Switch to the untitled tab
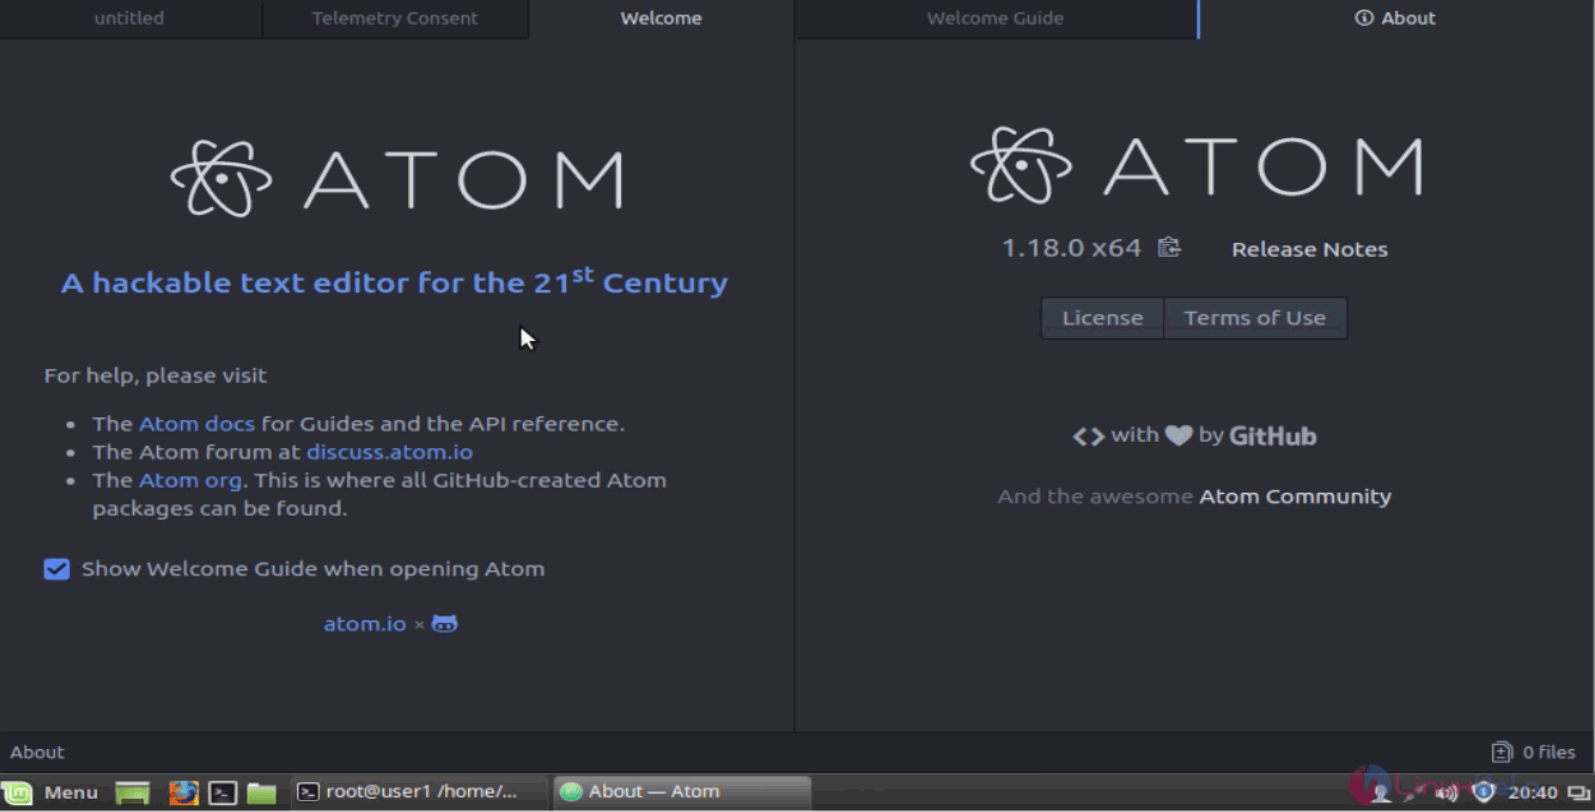1595x812 pixels. point(130,18)
